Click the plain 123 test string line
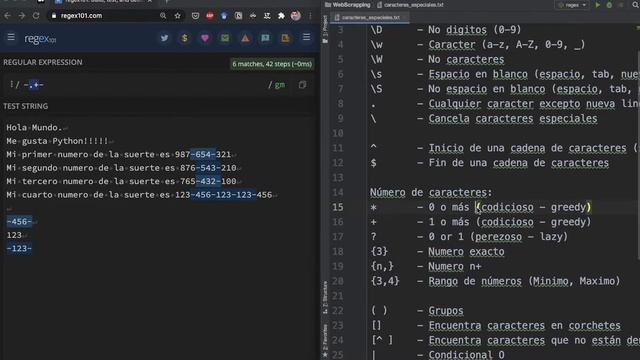This screenshot has width=640, height=360. [x=14, y=235]
